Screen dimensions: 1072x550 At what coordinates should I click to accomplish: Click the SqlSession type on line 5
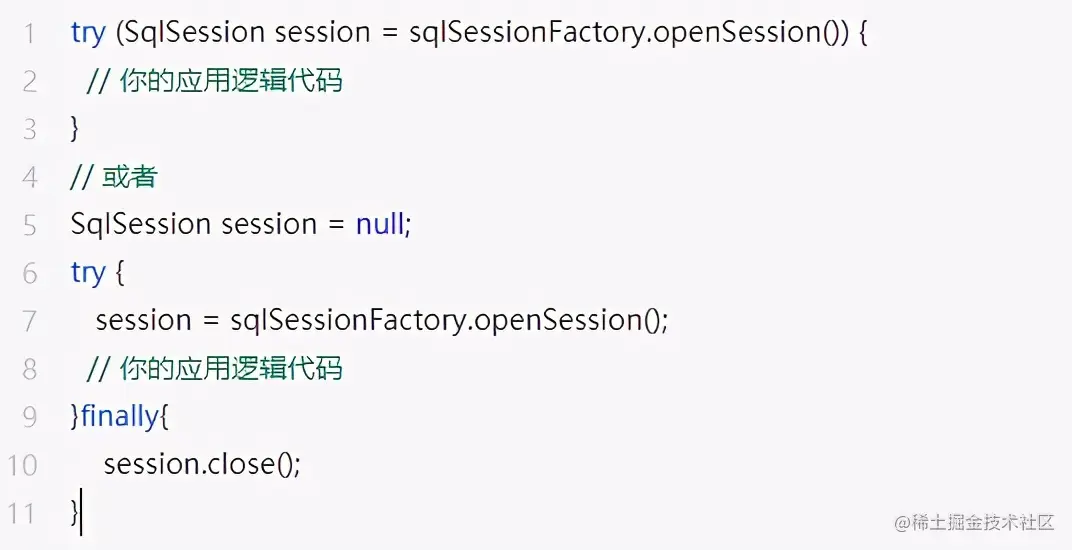pyautogui.click(x=141, y=224)
